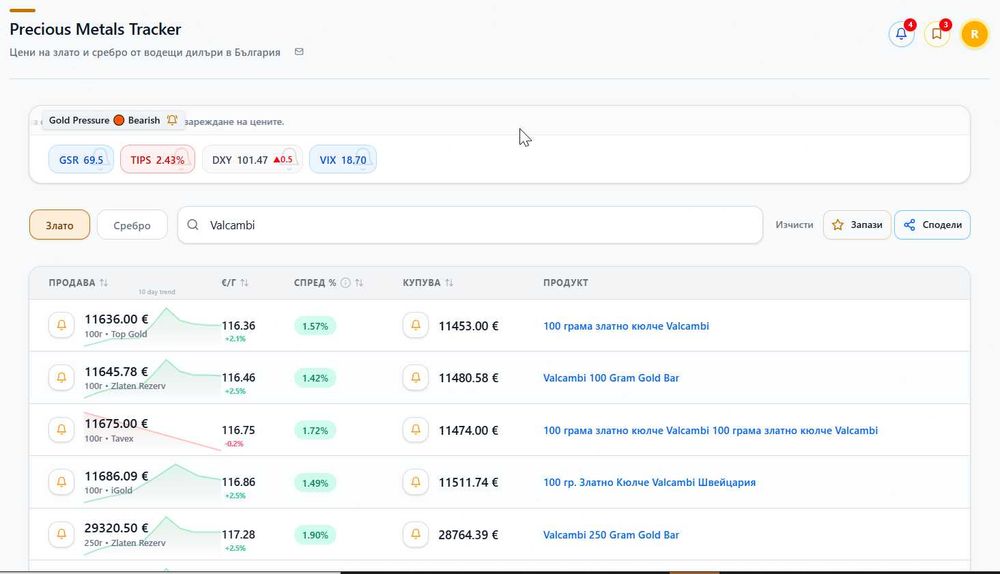Screen dimensions: 1000x574
Task: Open Tavex 100 грама златно кюлче link
Action: (x=710, y=430)
